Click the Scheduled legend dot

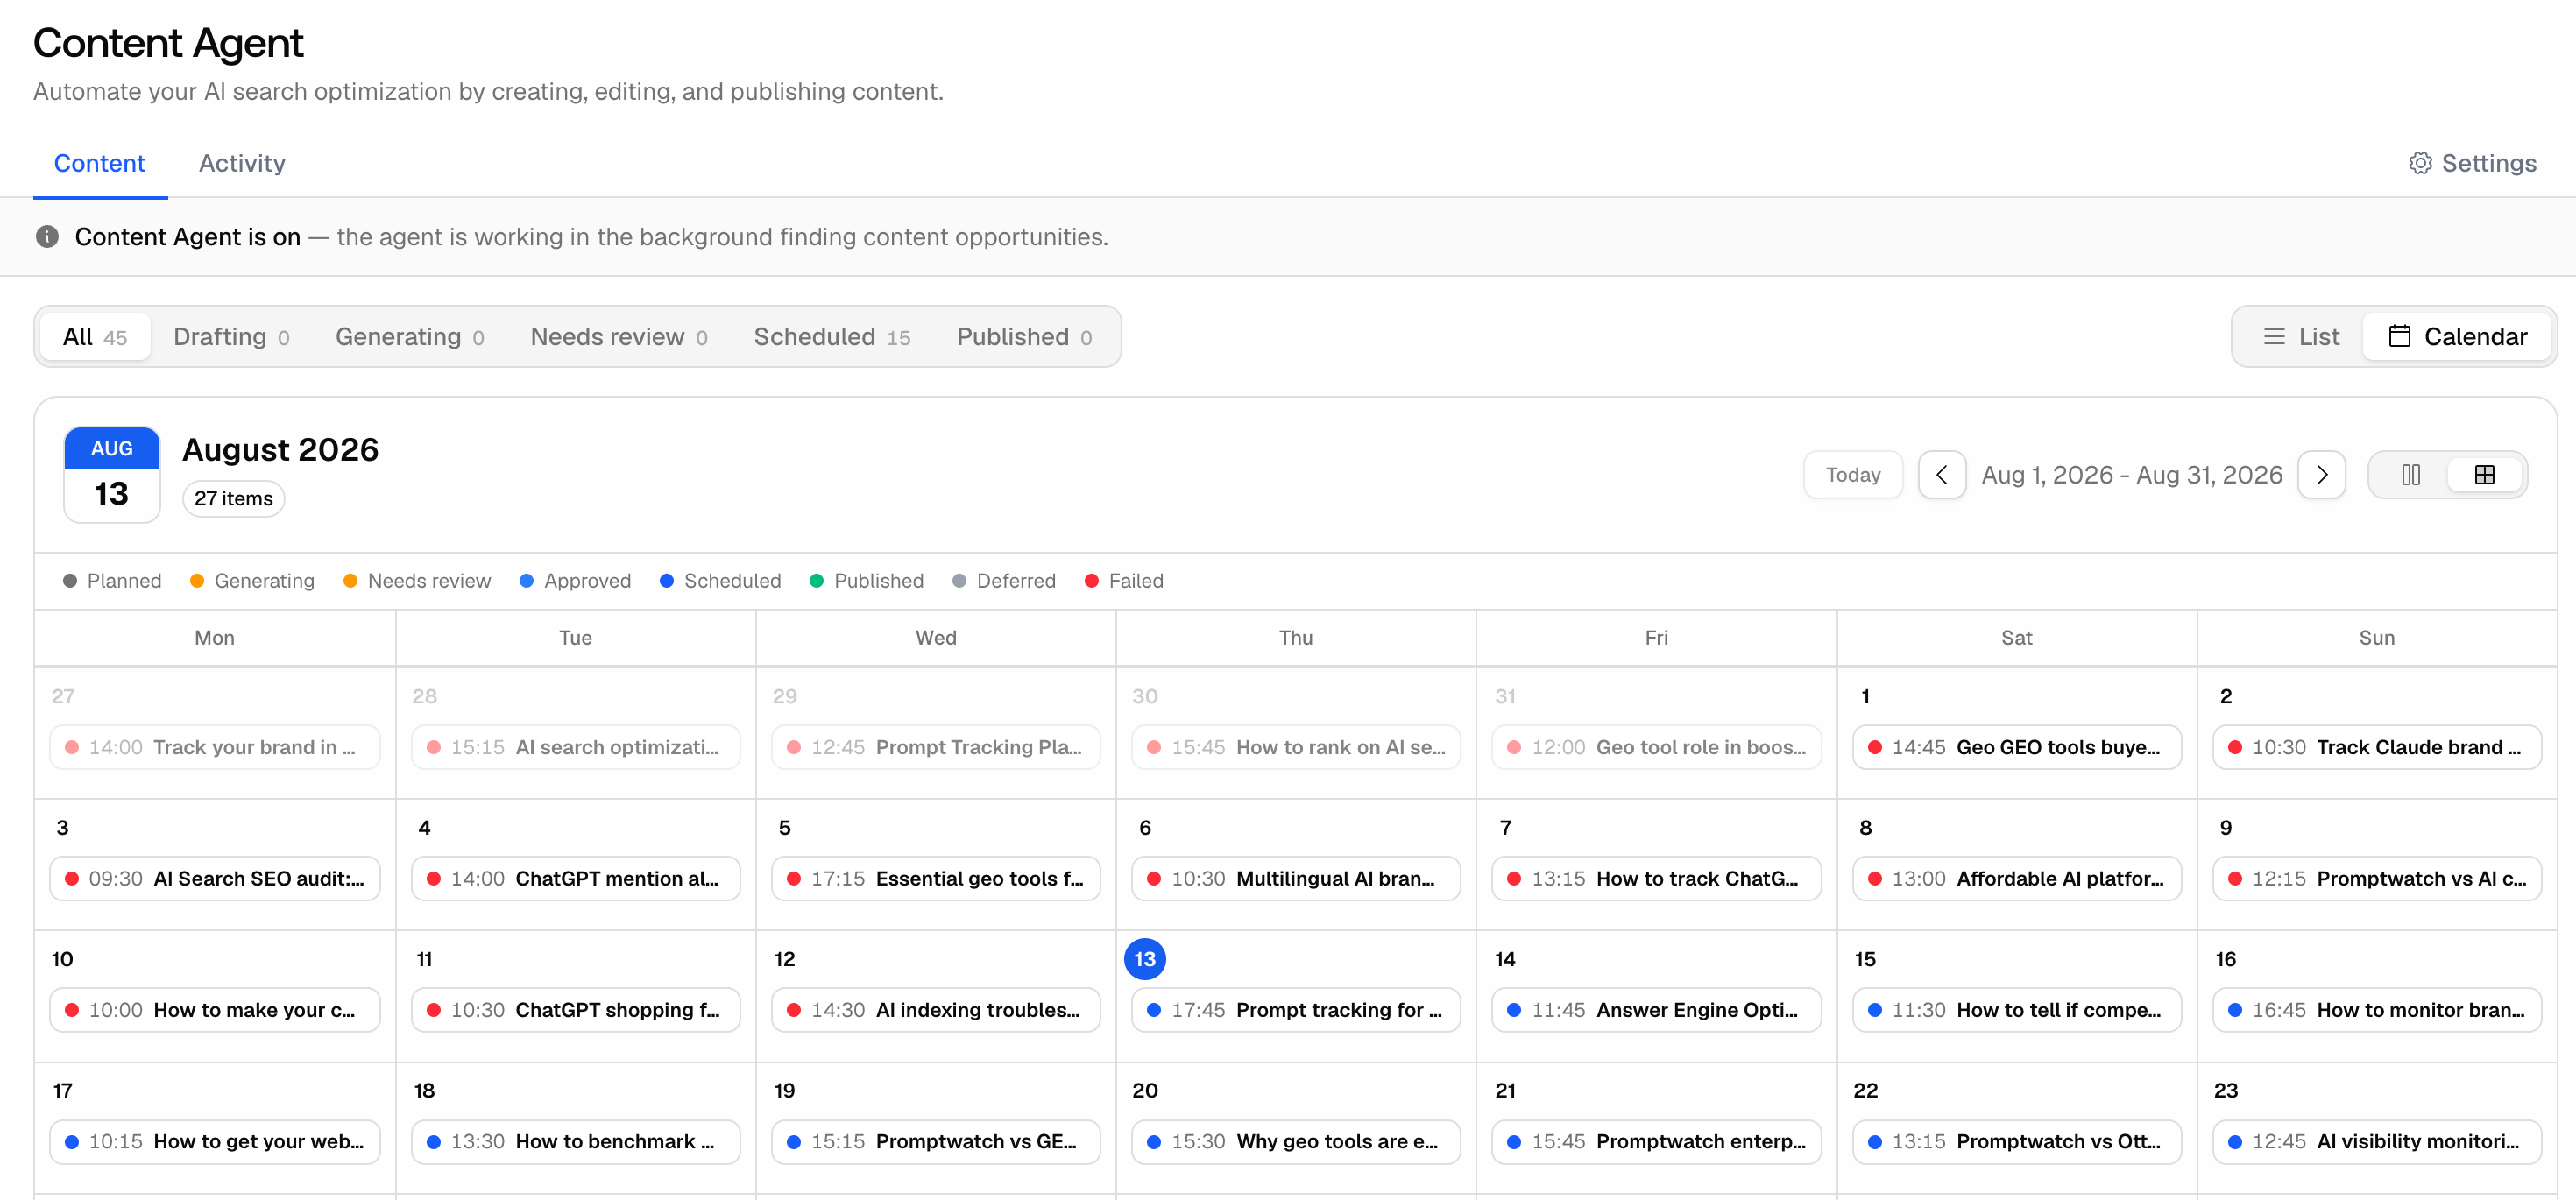click(x=667, y=581)
